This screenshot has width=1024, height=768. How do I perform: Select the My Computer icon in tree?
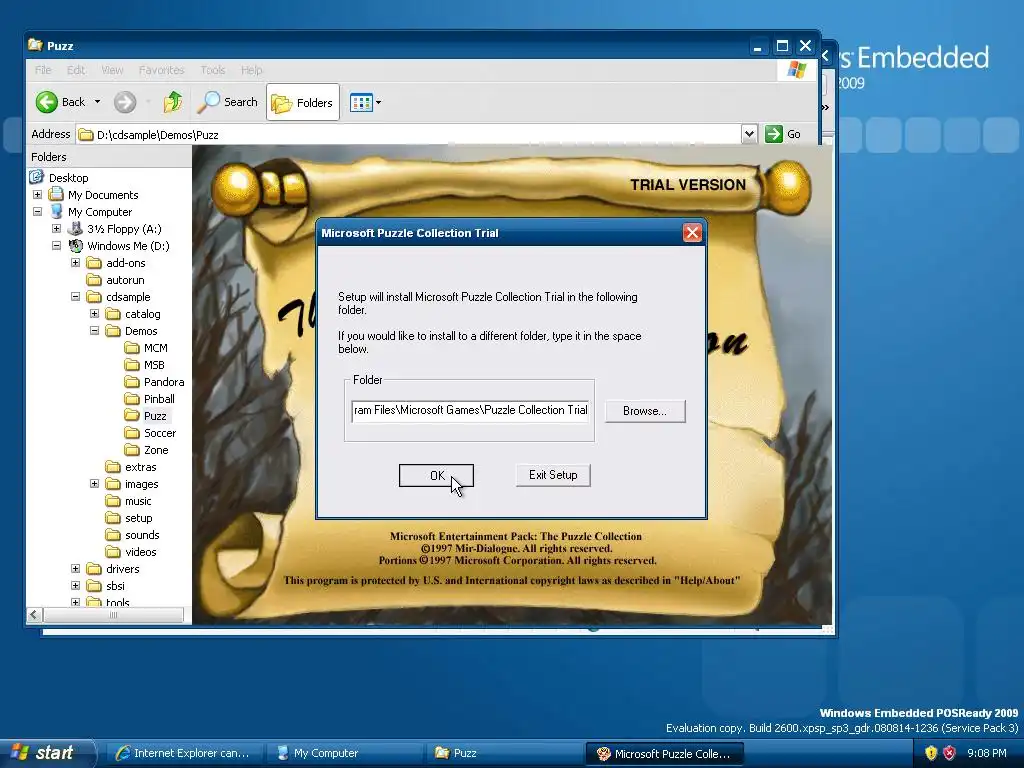56,211
